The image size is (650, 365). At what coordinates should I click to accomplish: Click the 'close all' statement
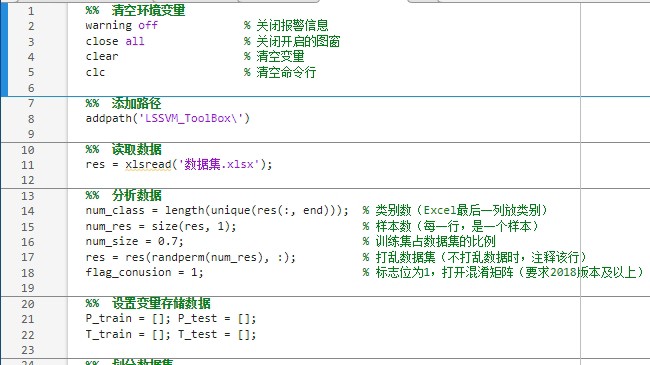point(115,41)
